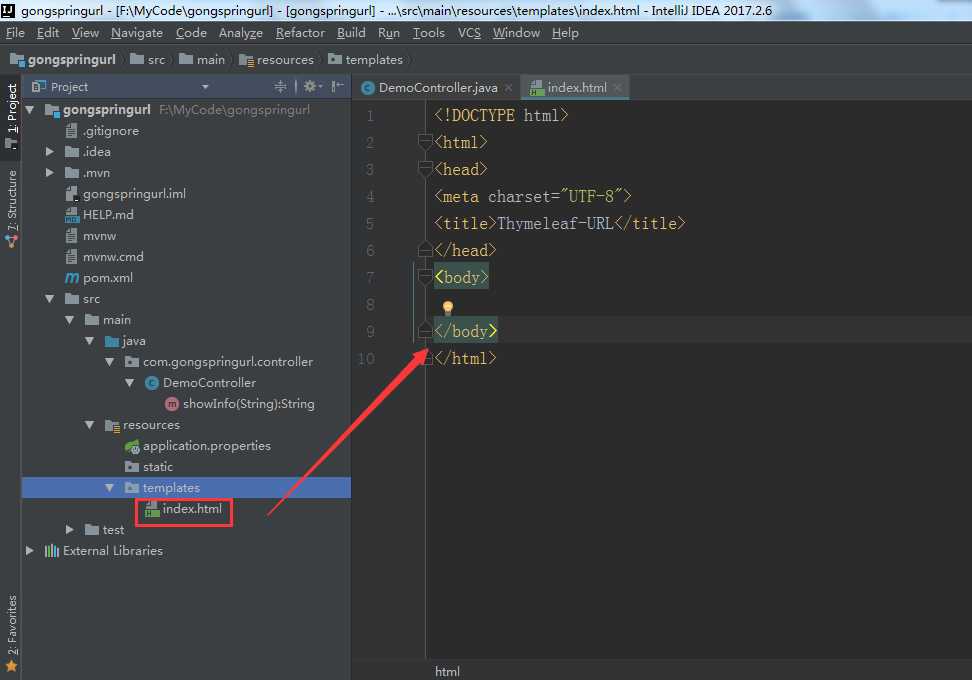Click gongspringurl breadcrumb in navigation bar
The image size is (972, 680).
[63, 60]
